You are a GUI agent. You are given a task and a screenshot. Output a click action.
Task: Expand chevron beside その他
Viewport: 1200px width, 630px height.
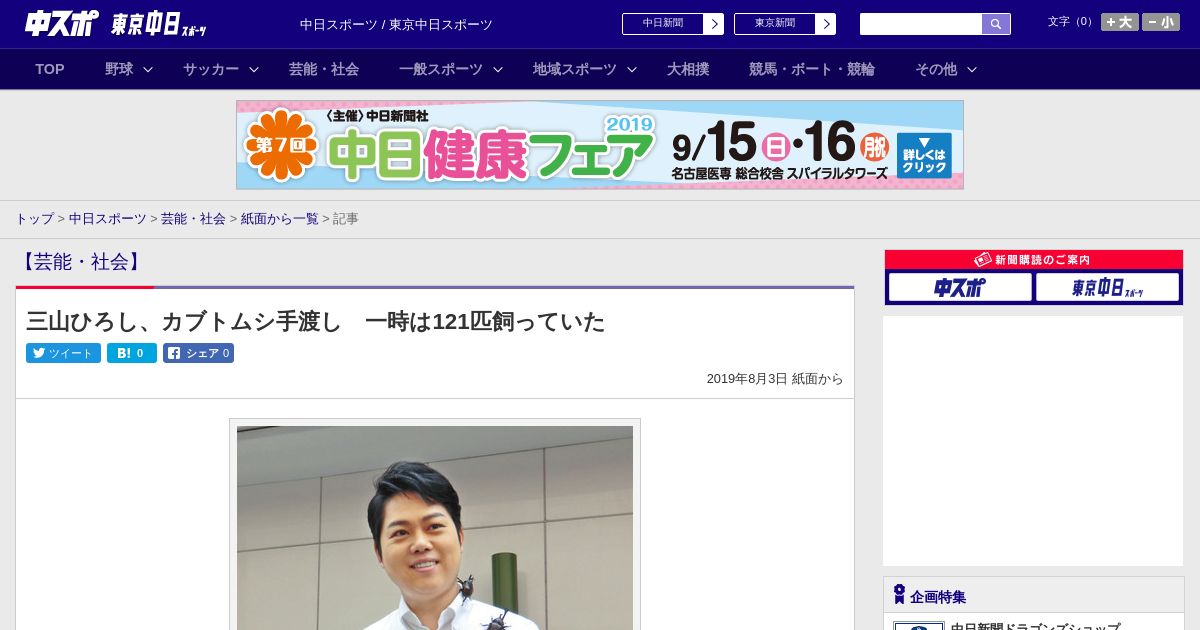[x=972, y=70]
